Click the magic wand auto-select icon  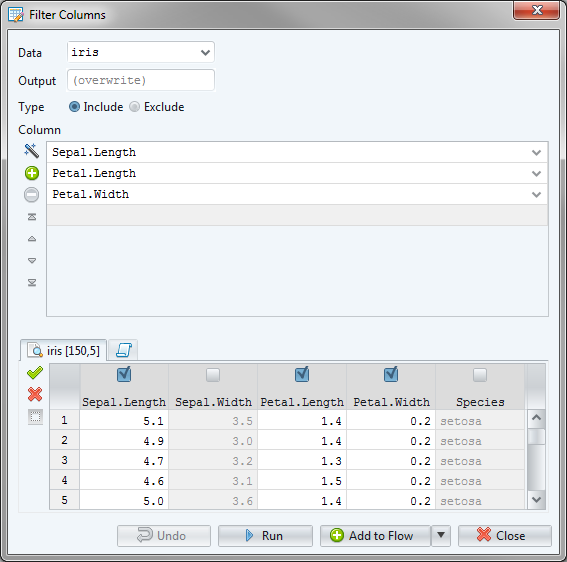[31, 151]
